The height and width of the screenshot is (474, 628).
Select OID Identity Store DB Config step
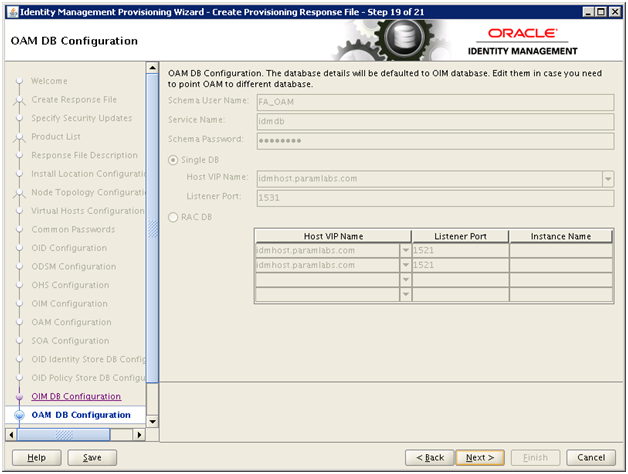coord(89,359)
